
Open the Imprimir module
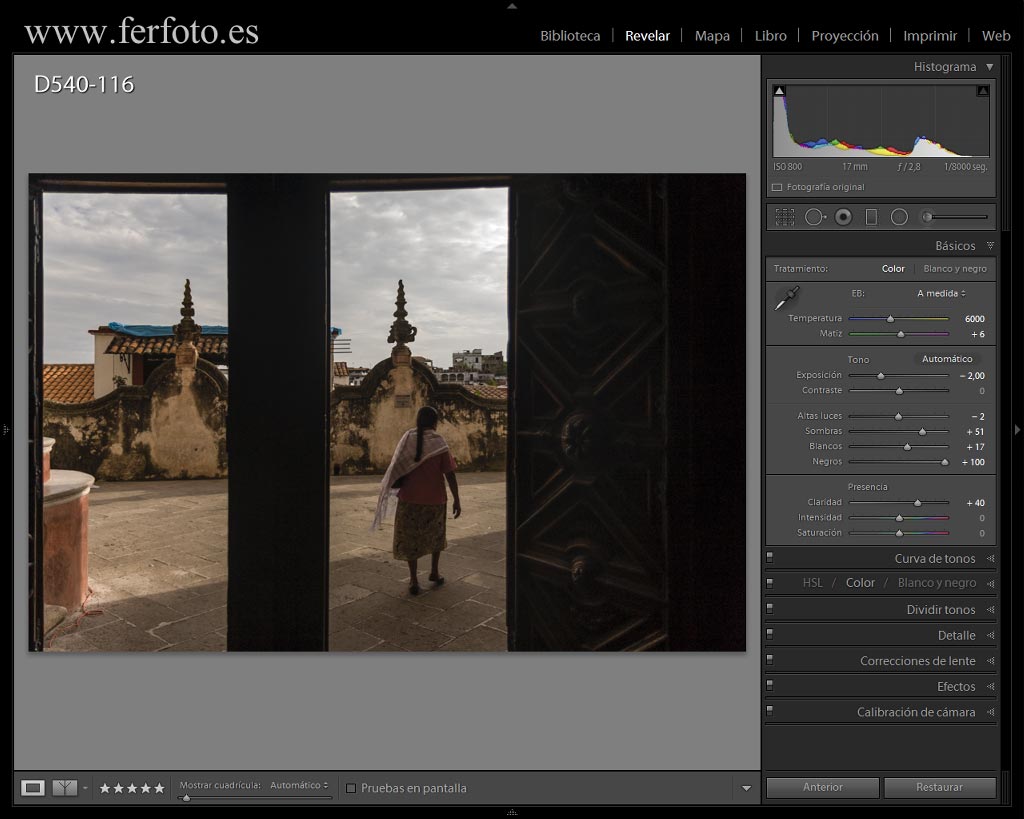coord(930,36)
